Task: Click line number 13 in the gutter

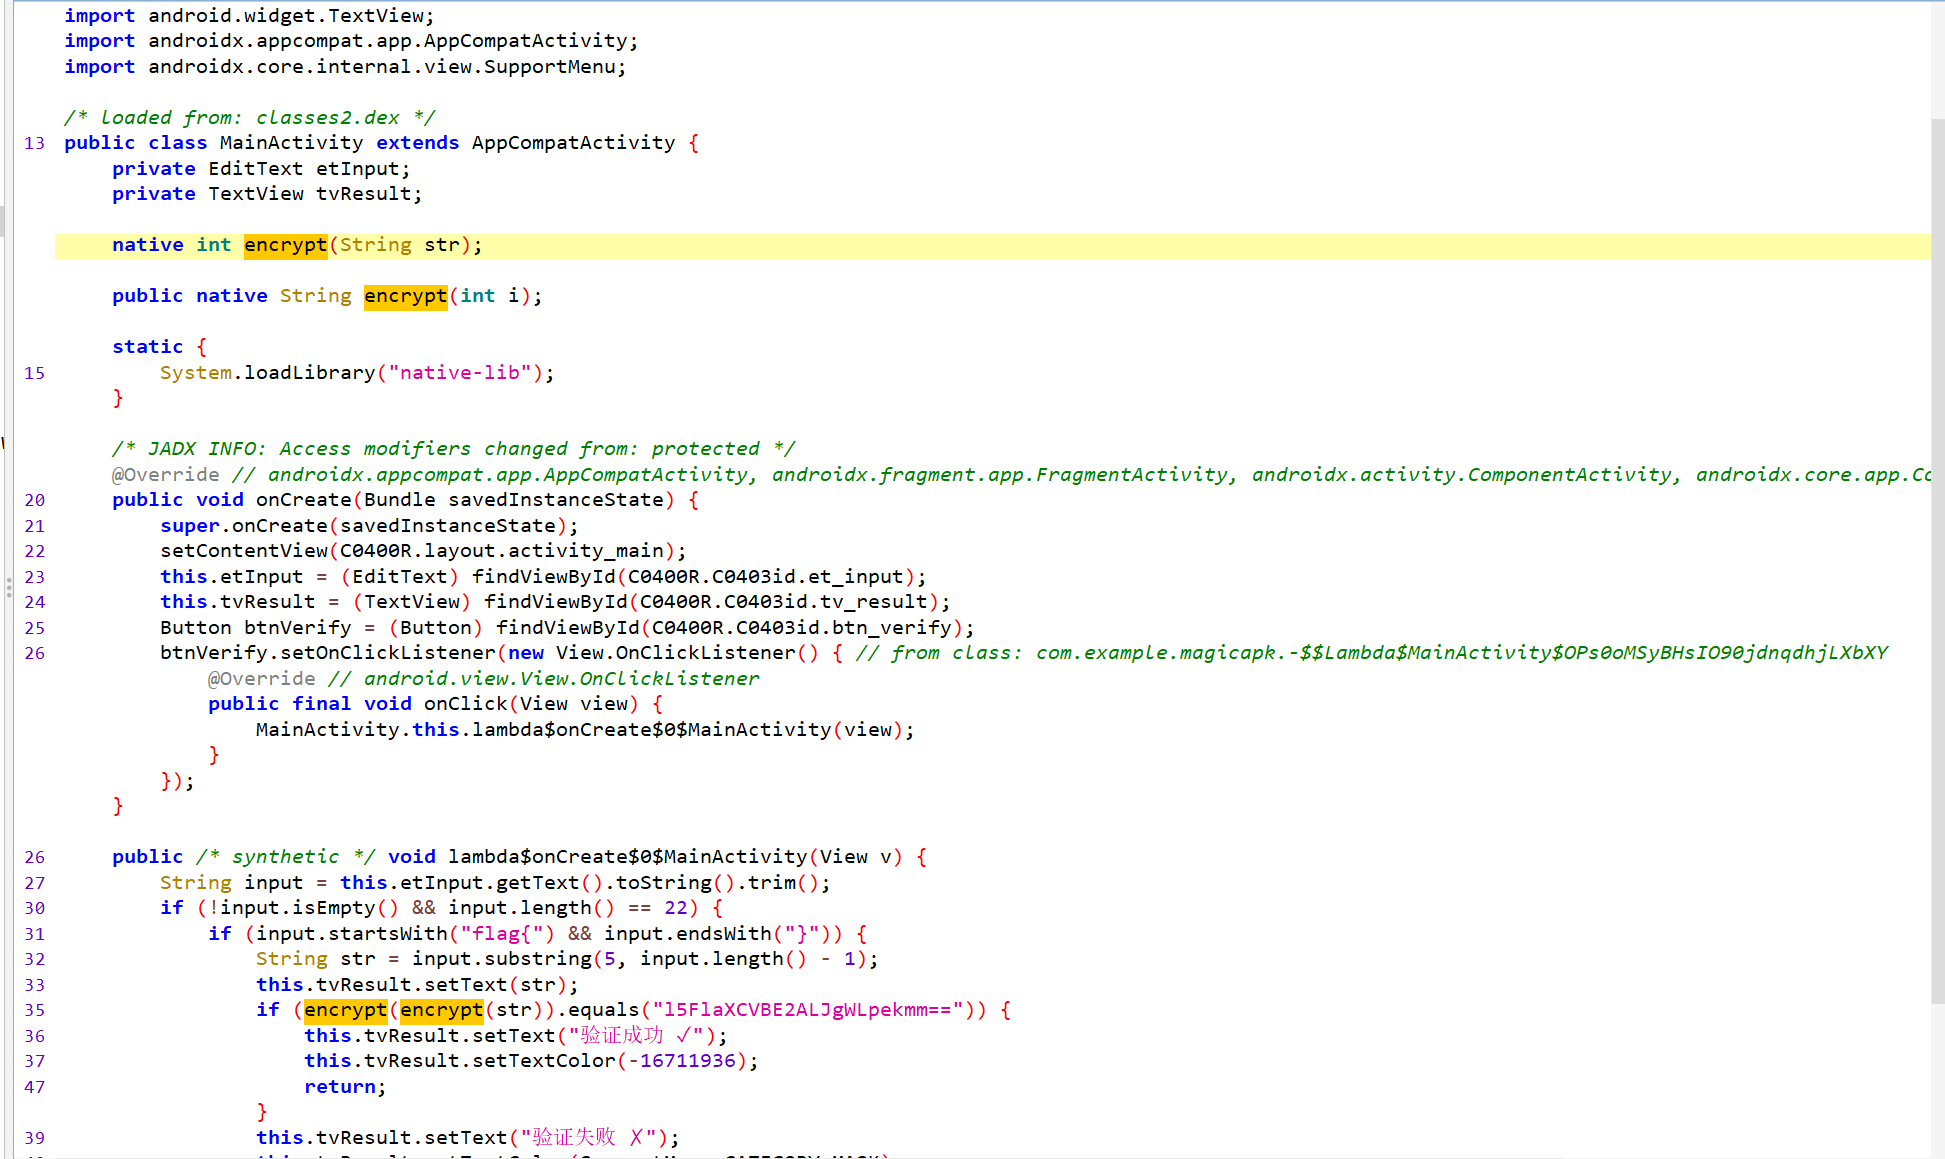Action: pyautogui.click(x=34, y=143)
